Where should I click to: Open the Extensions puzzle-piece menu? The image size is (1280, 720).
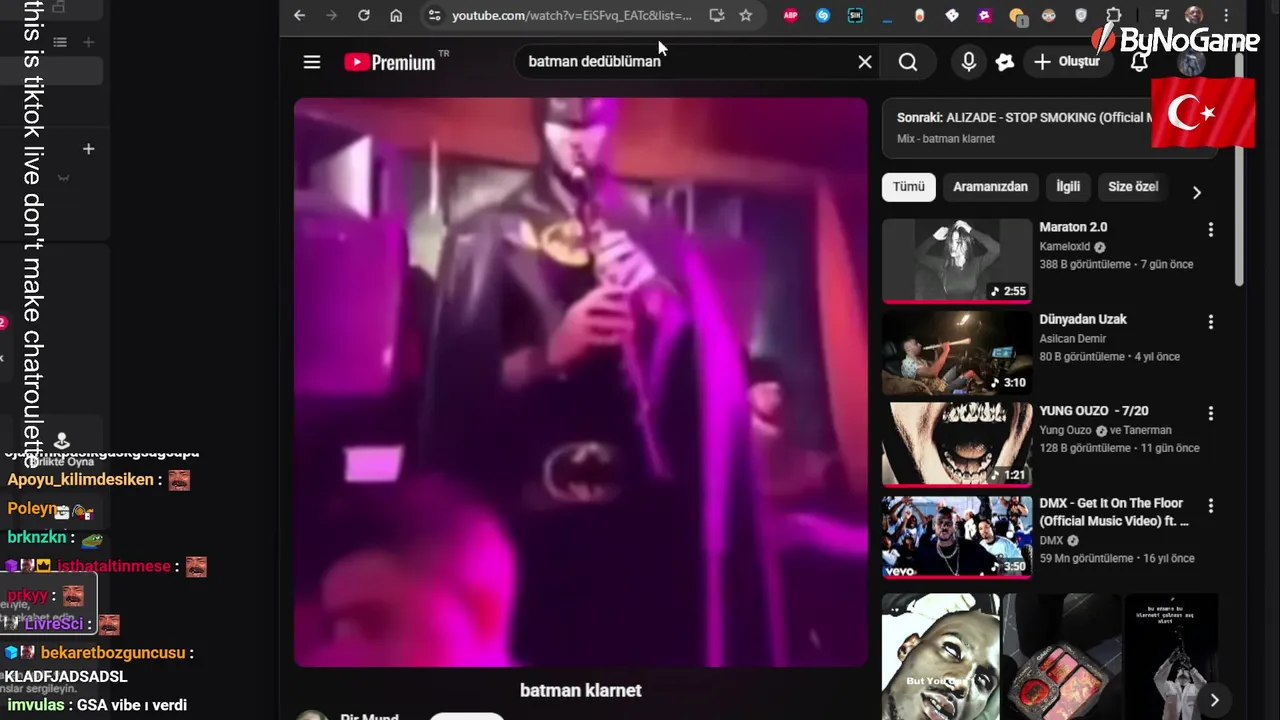click(1114, 15)
